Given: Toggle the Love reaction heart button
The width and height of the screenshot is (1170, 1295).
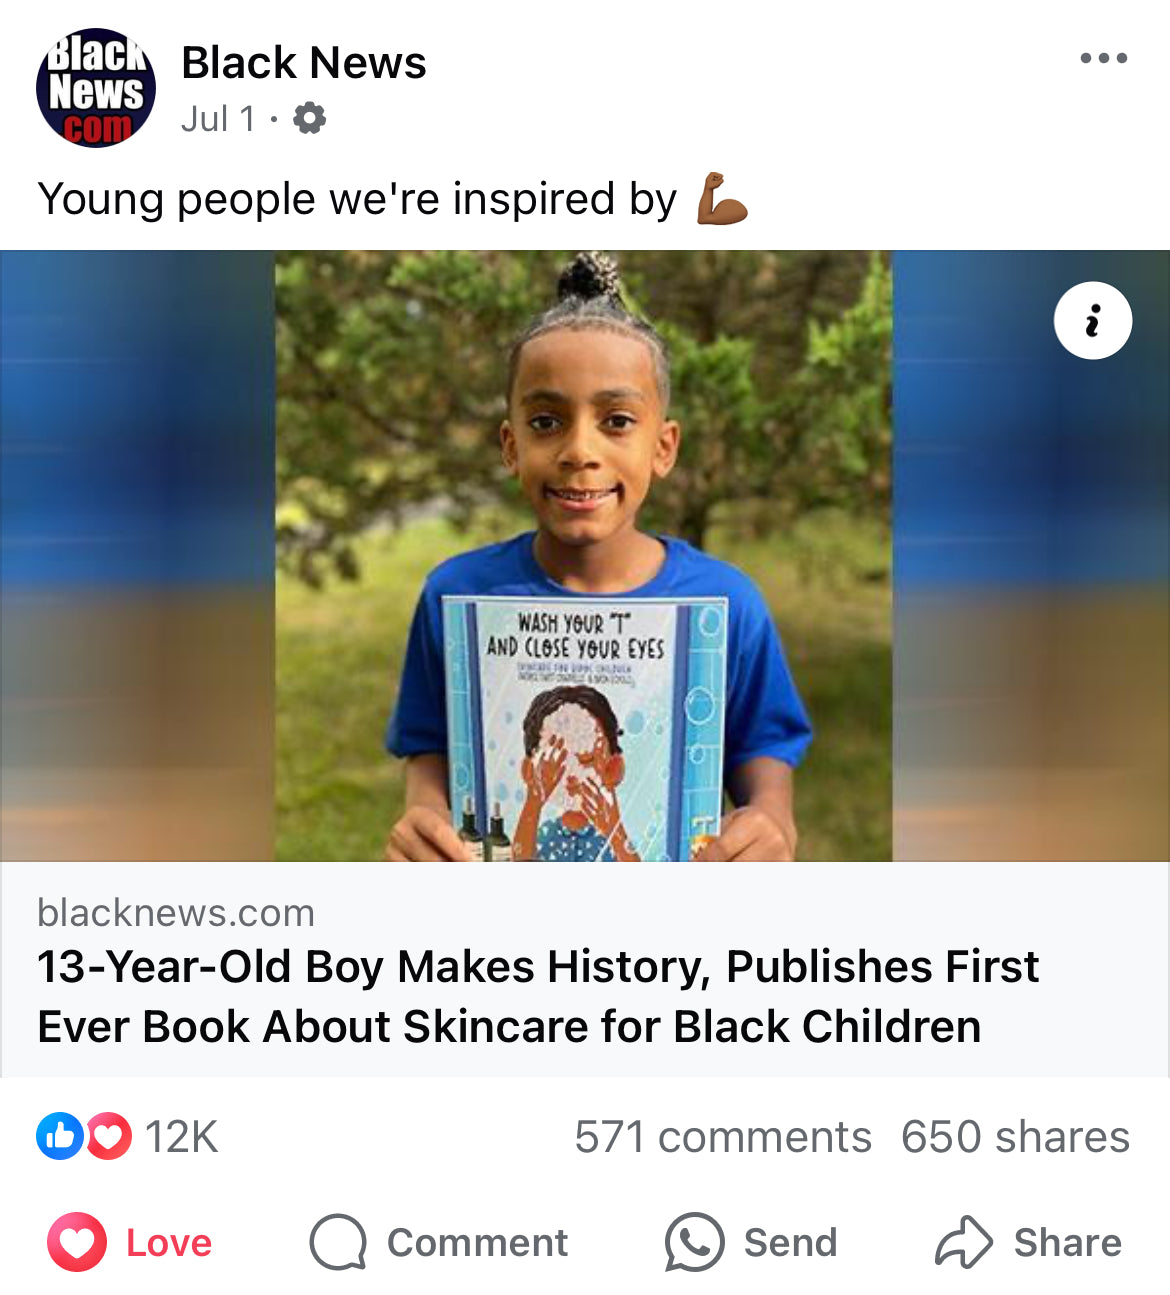Looking at the screenshot, I should coord(77,1242).
